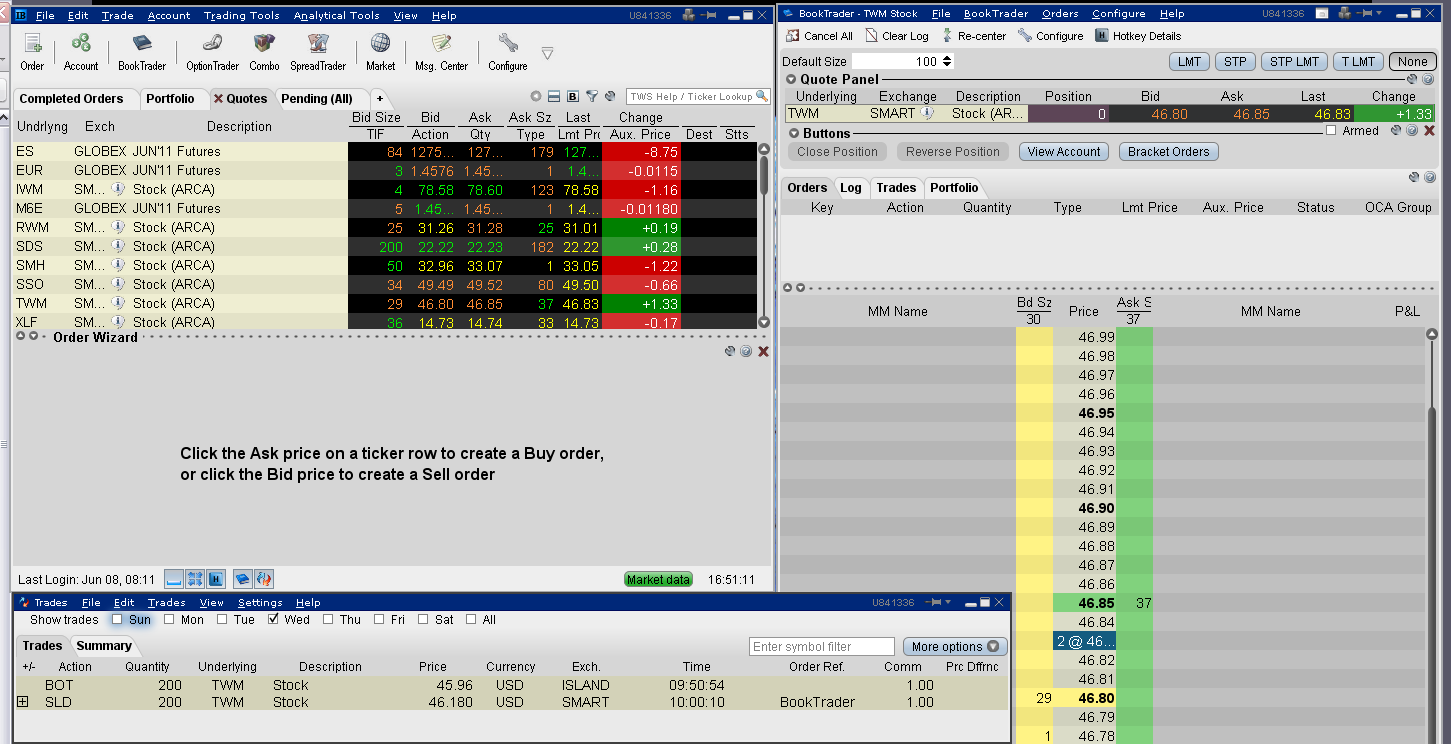Click the Bracket Orders button
Screen dimensions: 1451x744
[1169, 152]
